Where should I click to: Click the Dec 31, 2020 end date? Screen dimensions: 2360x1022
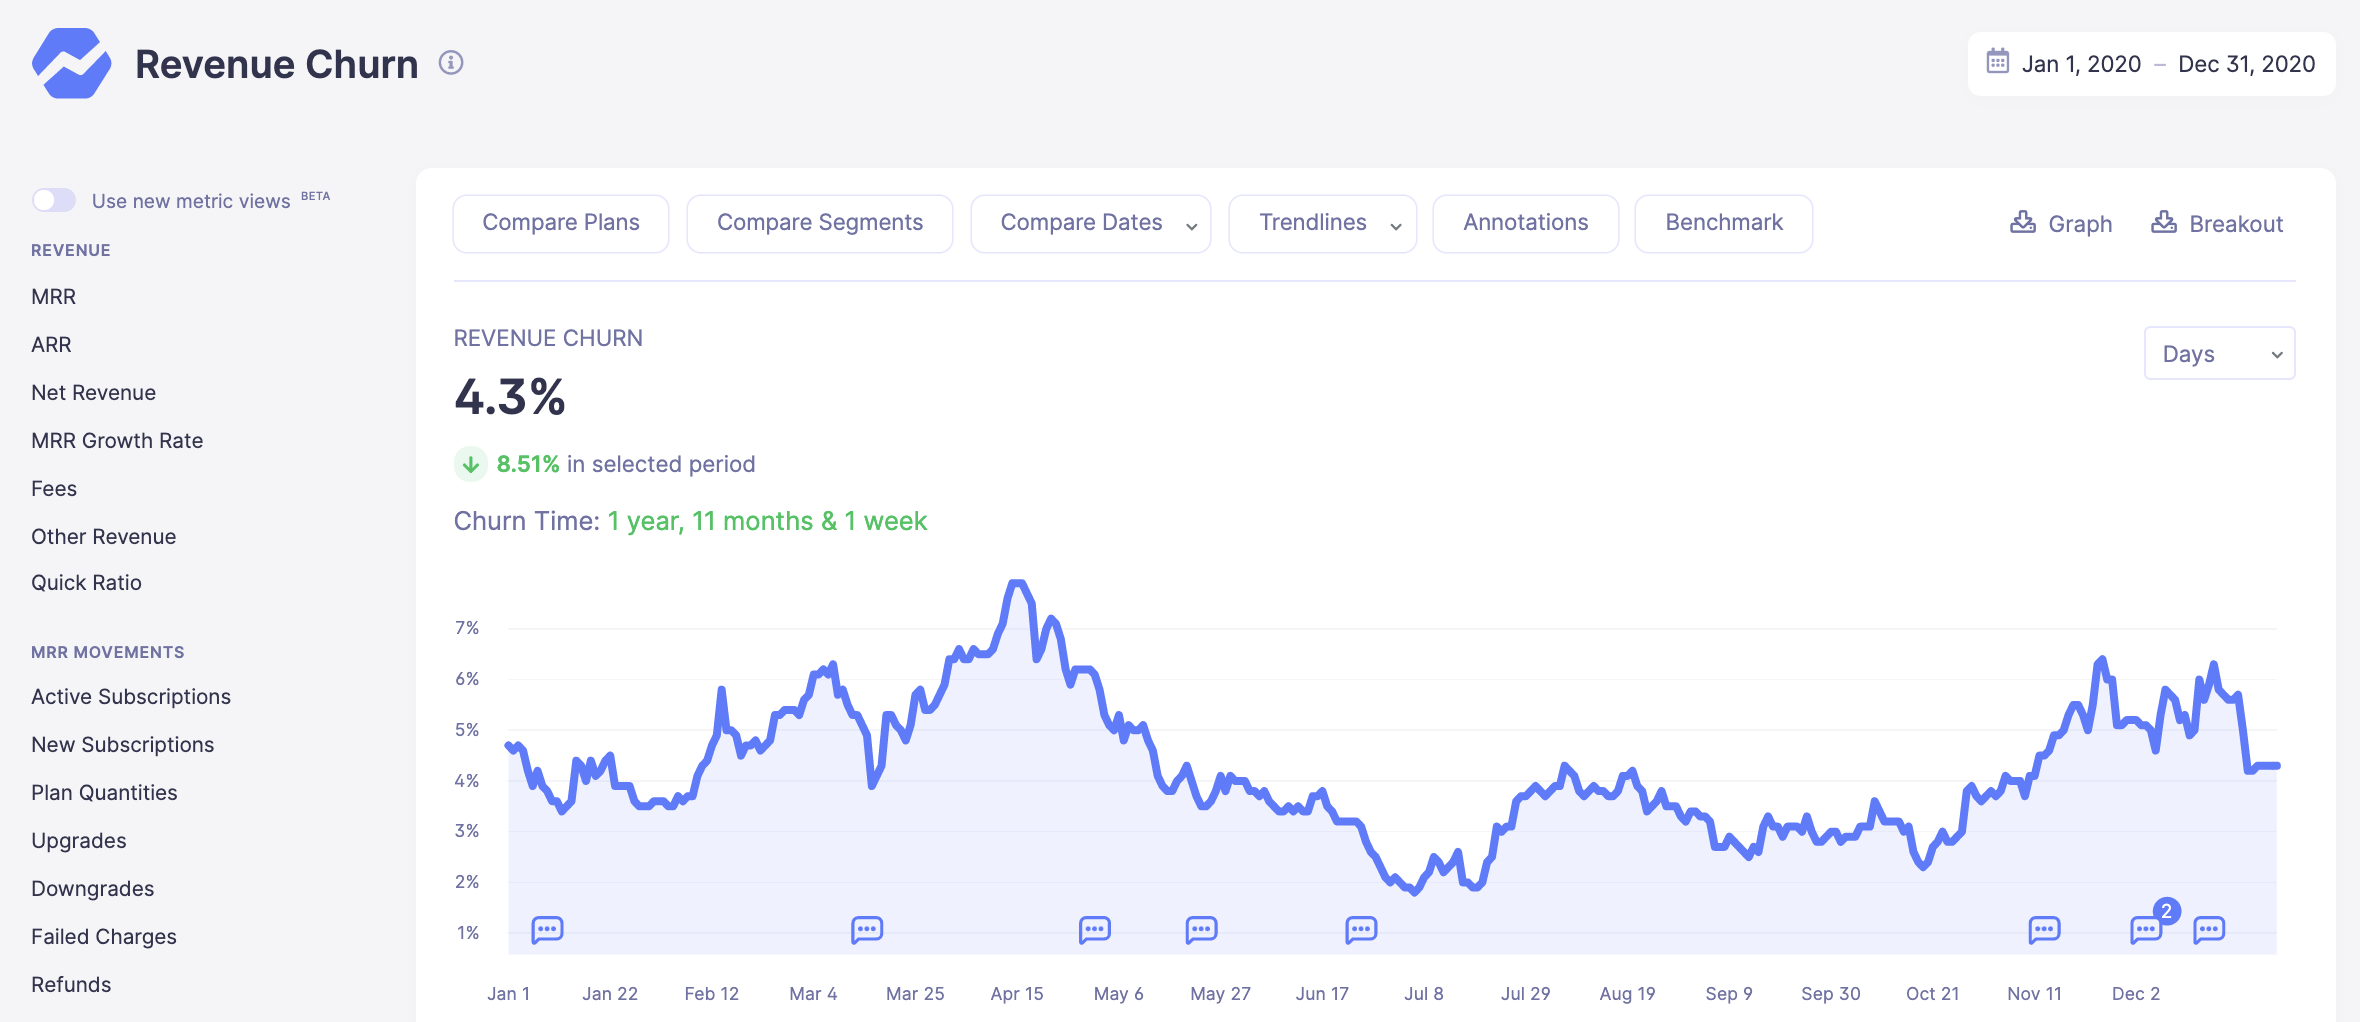point(2246,64)
